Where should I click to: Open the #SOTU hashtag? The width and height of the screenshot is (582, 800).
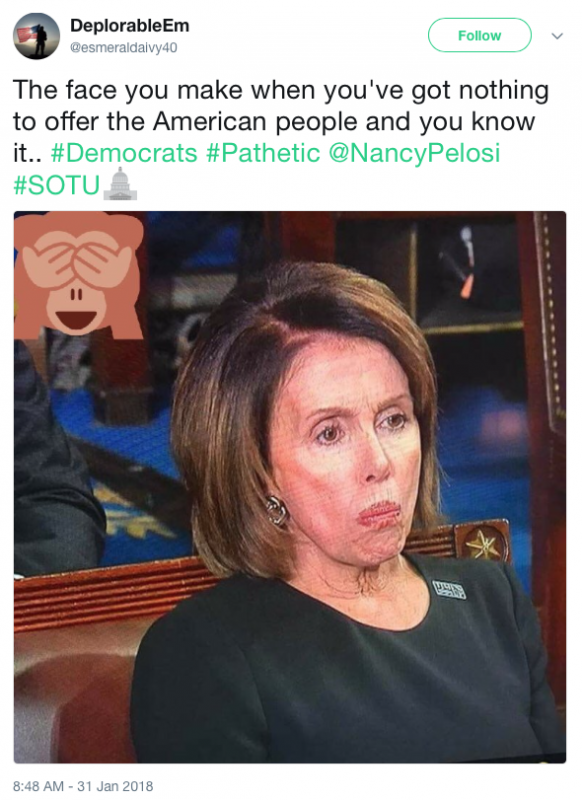[57, 185]
